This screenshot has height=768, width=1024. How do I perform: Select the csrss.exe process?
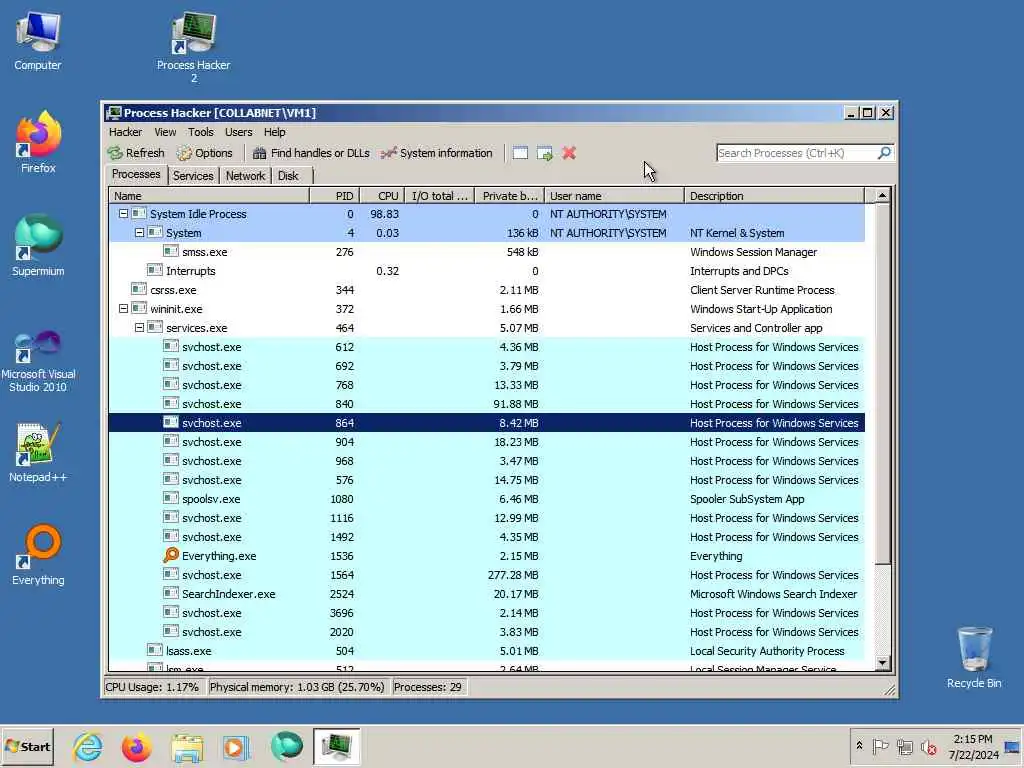[x=487, y=290]
